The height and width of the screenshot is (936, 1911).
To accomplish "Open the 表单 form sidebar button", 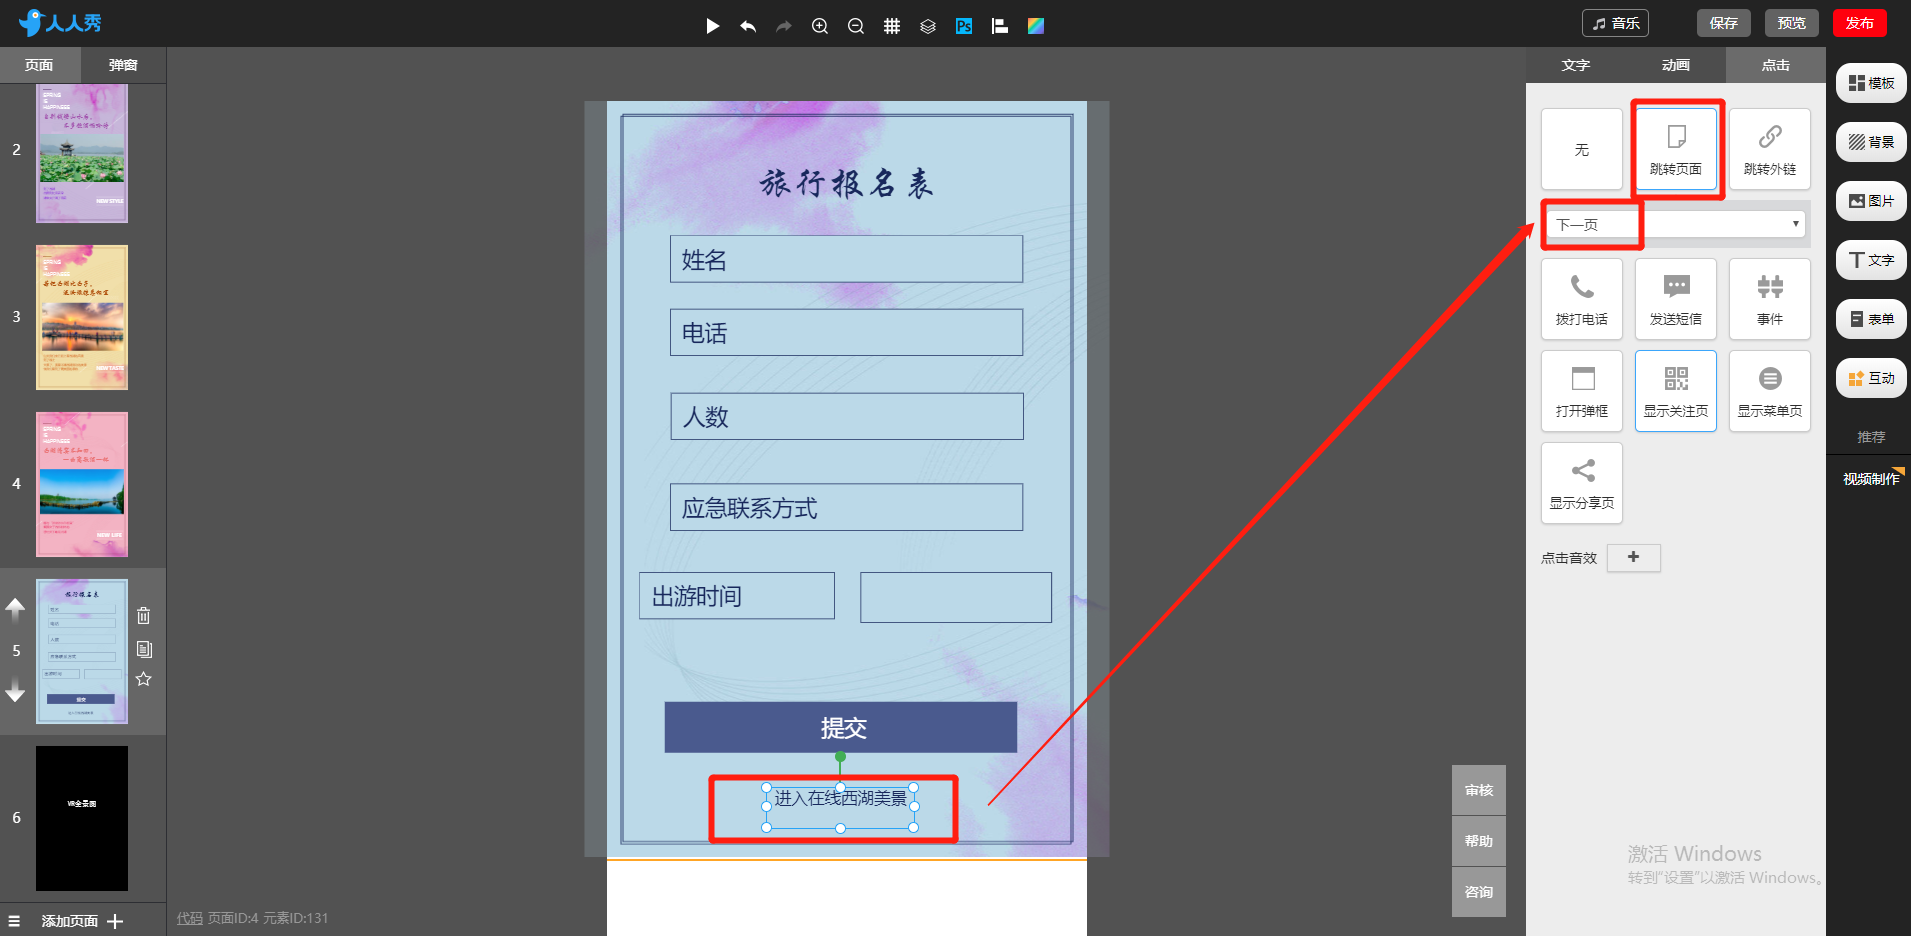I will click(x=1871, y=319).
